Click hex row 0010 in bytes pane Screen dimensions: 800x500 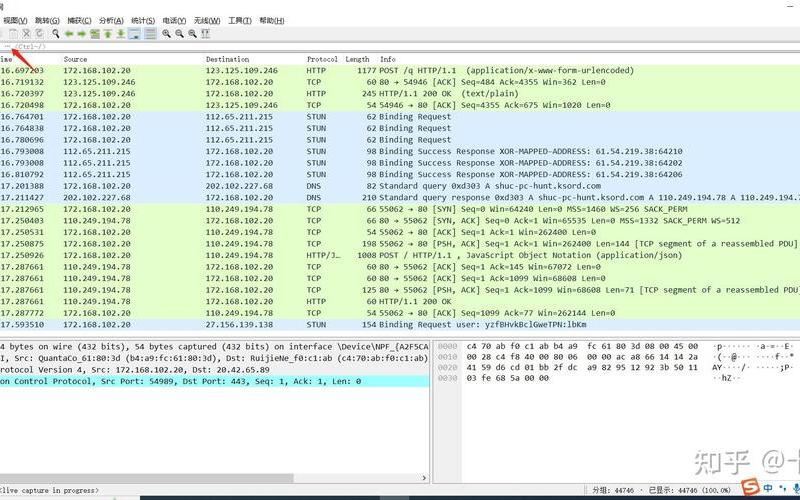pos(616,357)
